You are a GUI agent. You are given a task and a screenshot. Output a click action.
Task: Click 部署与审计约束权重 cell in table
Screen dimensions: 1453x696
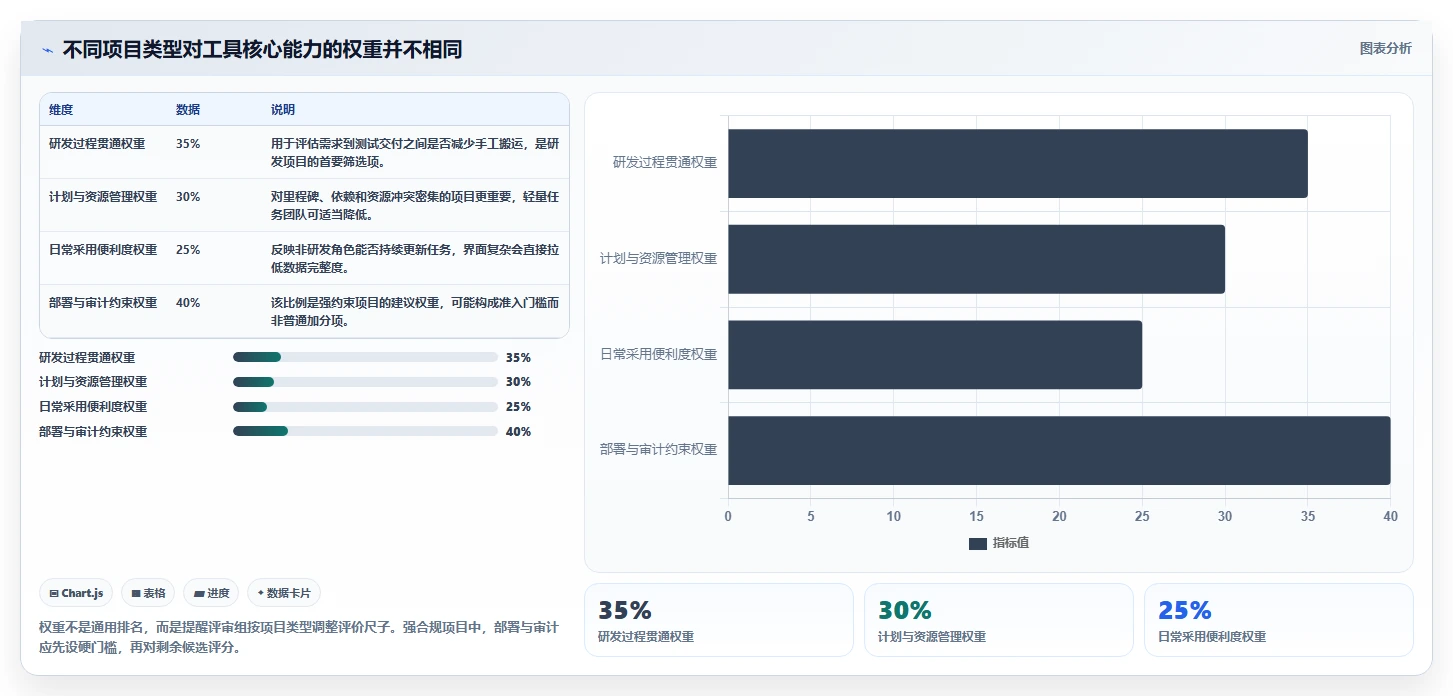click(103, 303)
